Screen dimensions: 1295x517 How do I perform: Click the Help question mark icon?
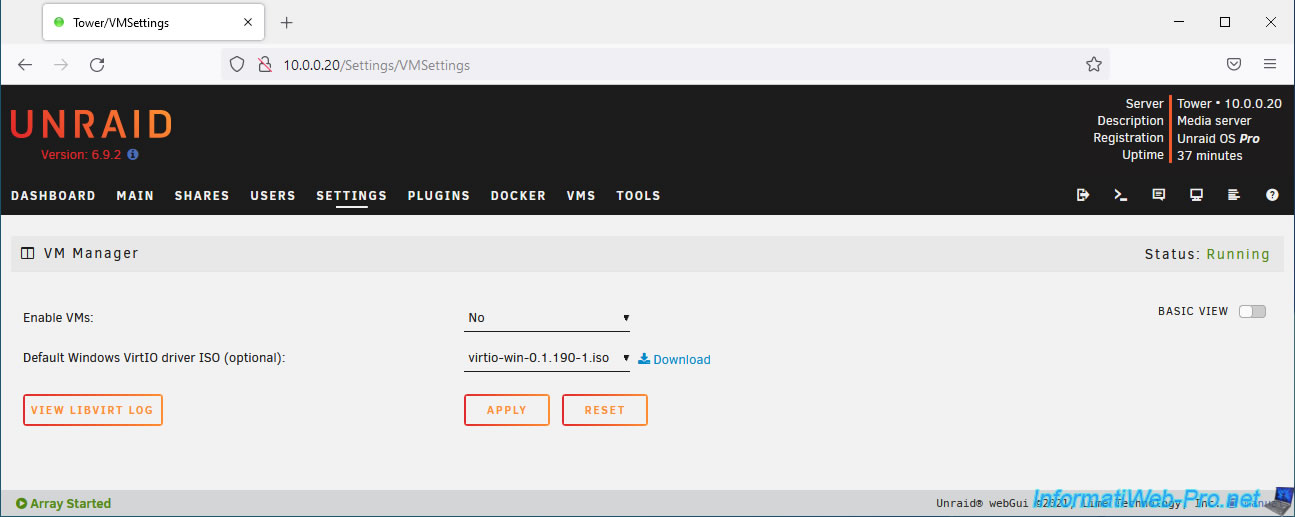1272,195
